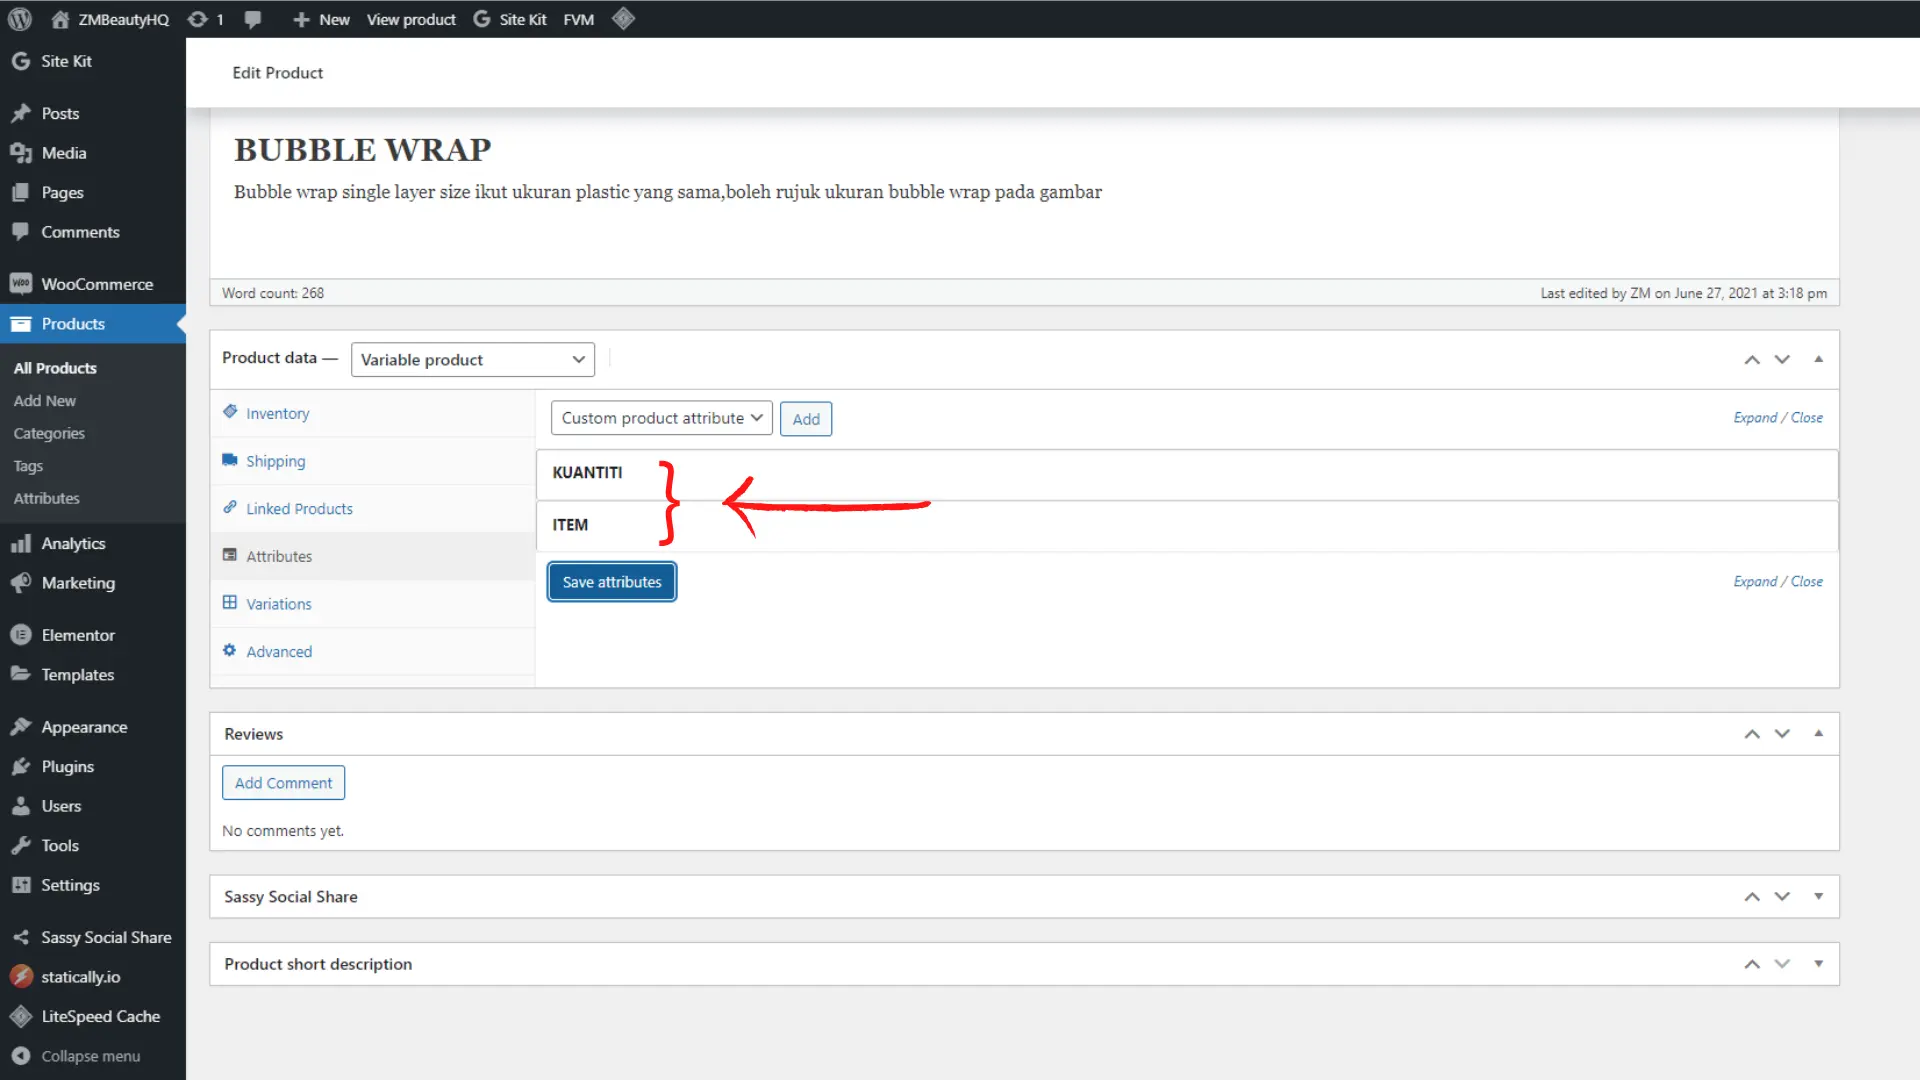Expand the KUANTITI attribute row
The height and width of the screenshot is (1080, 1920).
pos(1187,473)
